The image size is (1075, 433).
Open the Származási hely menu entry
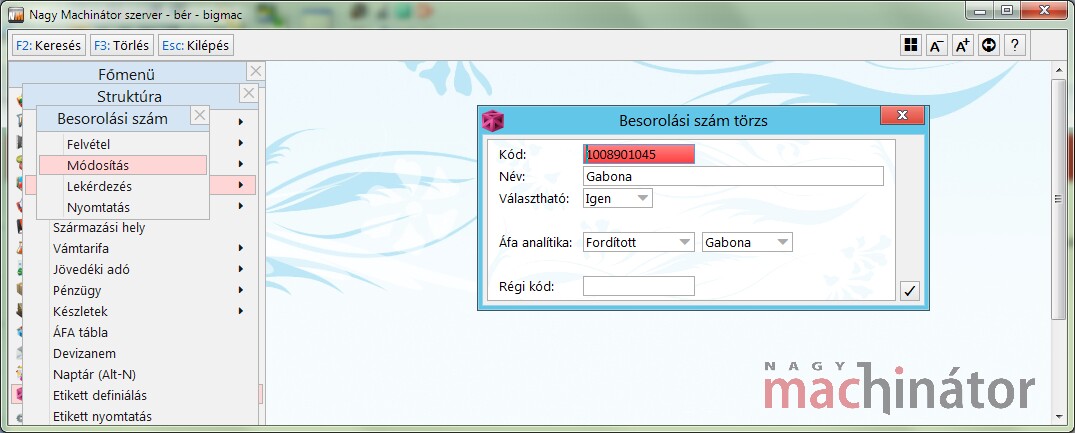[99, 227]
